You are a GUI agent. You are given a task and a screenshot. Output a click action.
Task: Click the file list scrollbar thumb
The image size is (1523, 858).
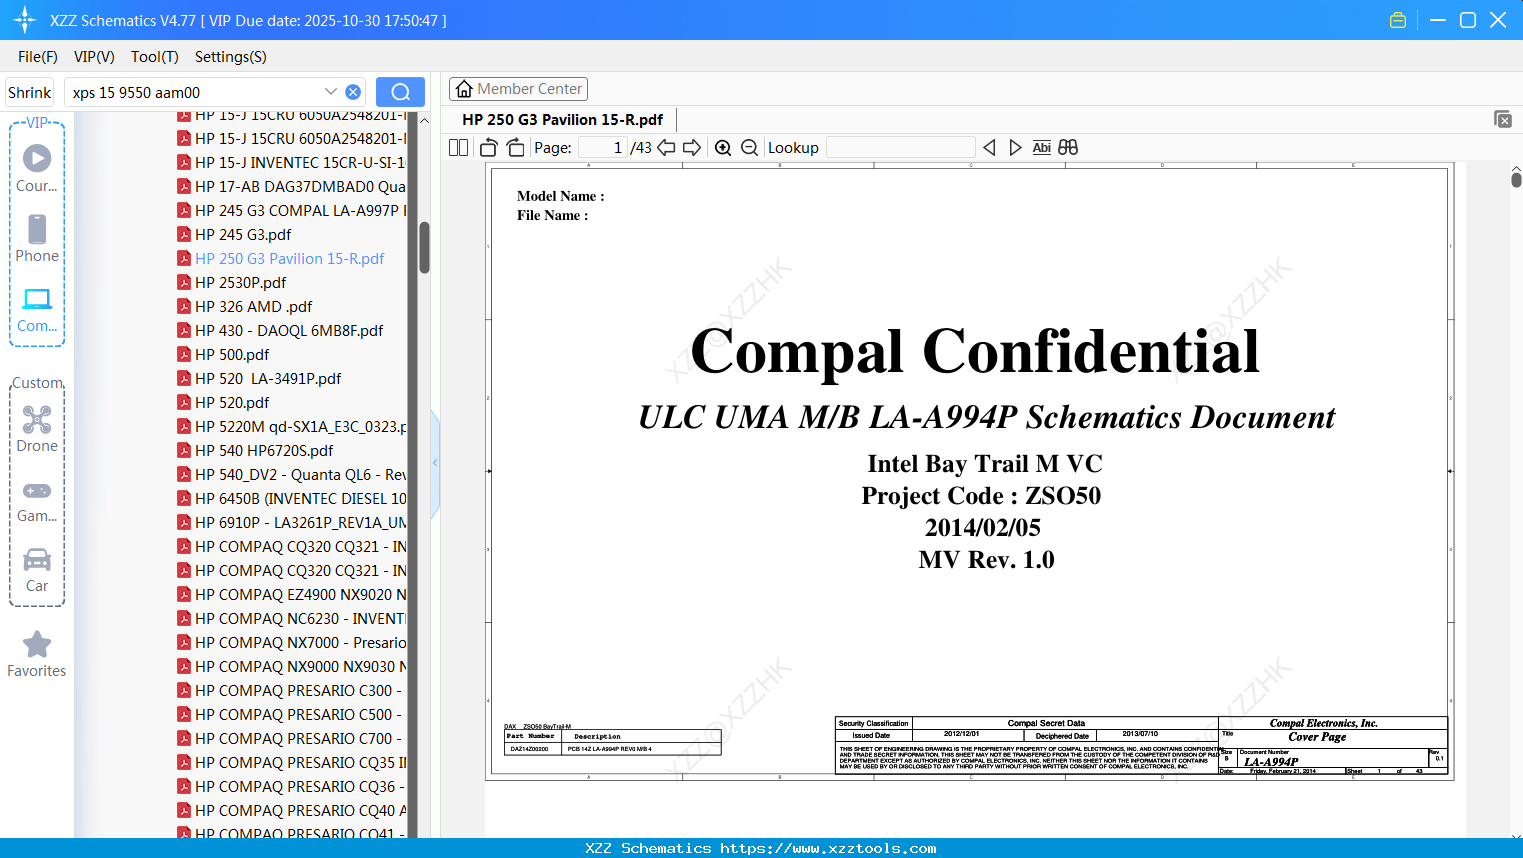pos(424,247)
